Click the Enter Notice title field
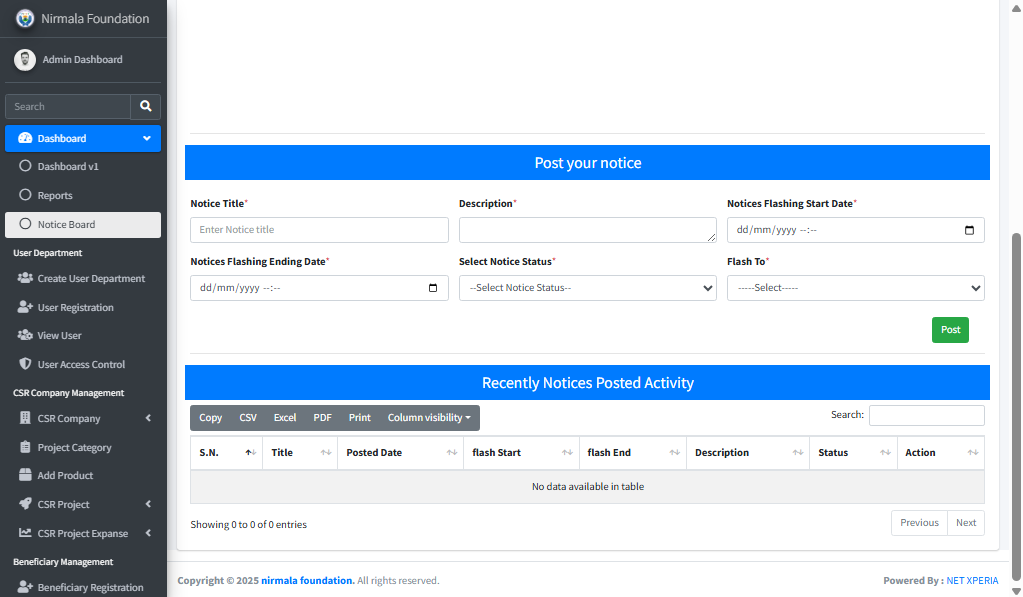This screenshot has height=597, width=1023. [x=319, y=230]
